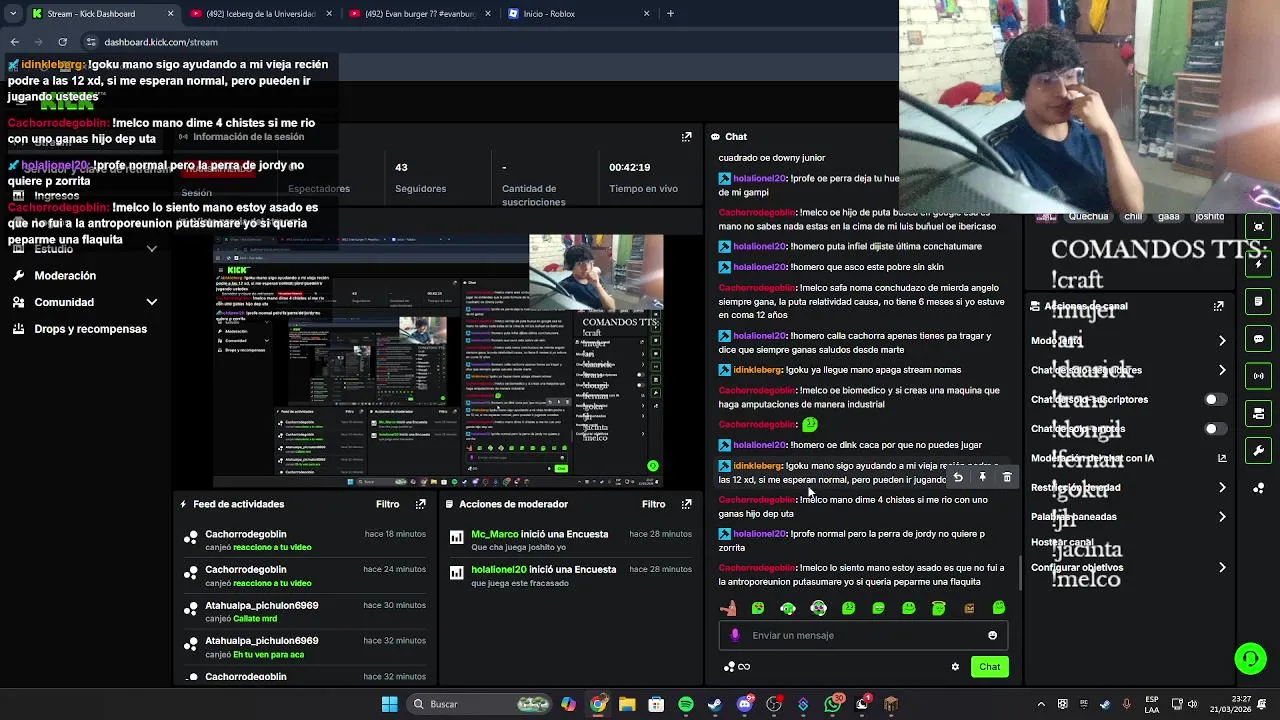Toggle Chat de solo suscriptores switch

[1215, 399]
